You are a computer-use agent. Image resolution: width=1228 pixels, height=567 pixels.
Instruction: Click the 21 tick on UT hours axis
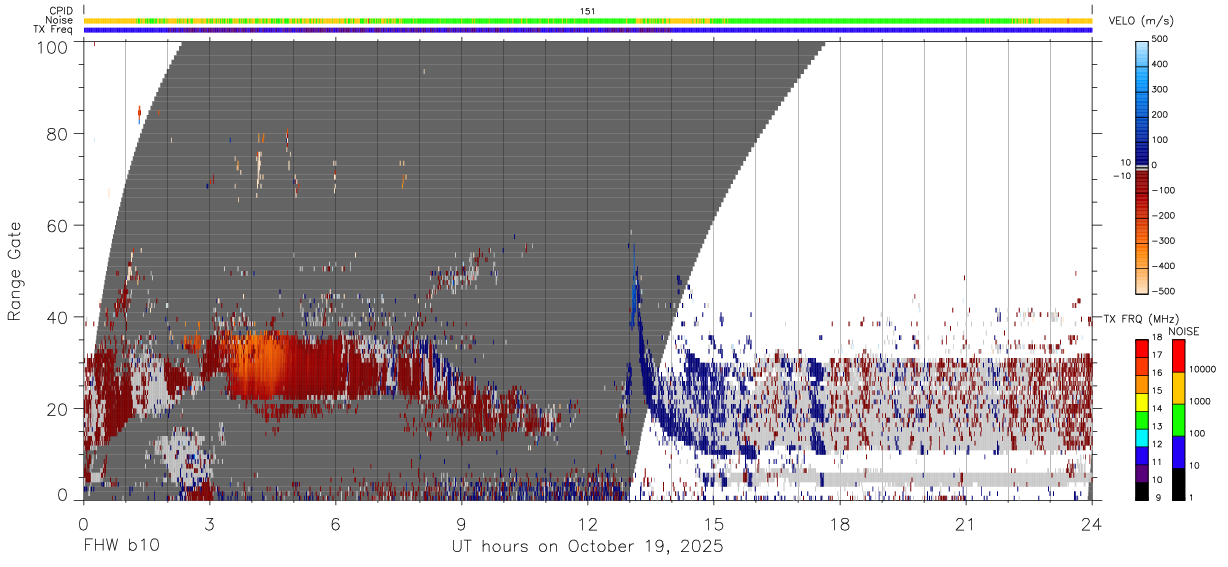tap(966, 522)
